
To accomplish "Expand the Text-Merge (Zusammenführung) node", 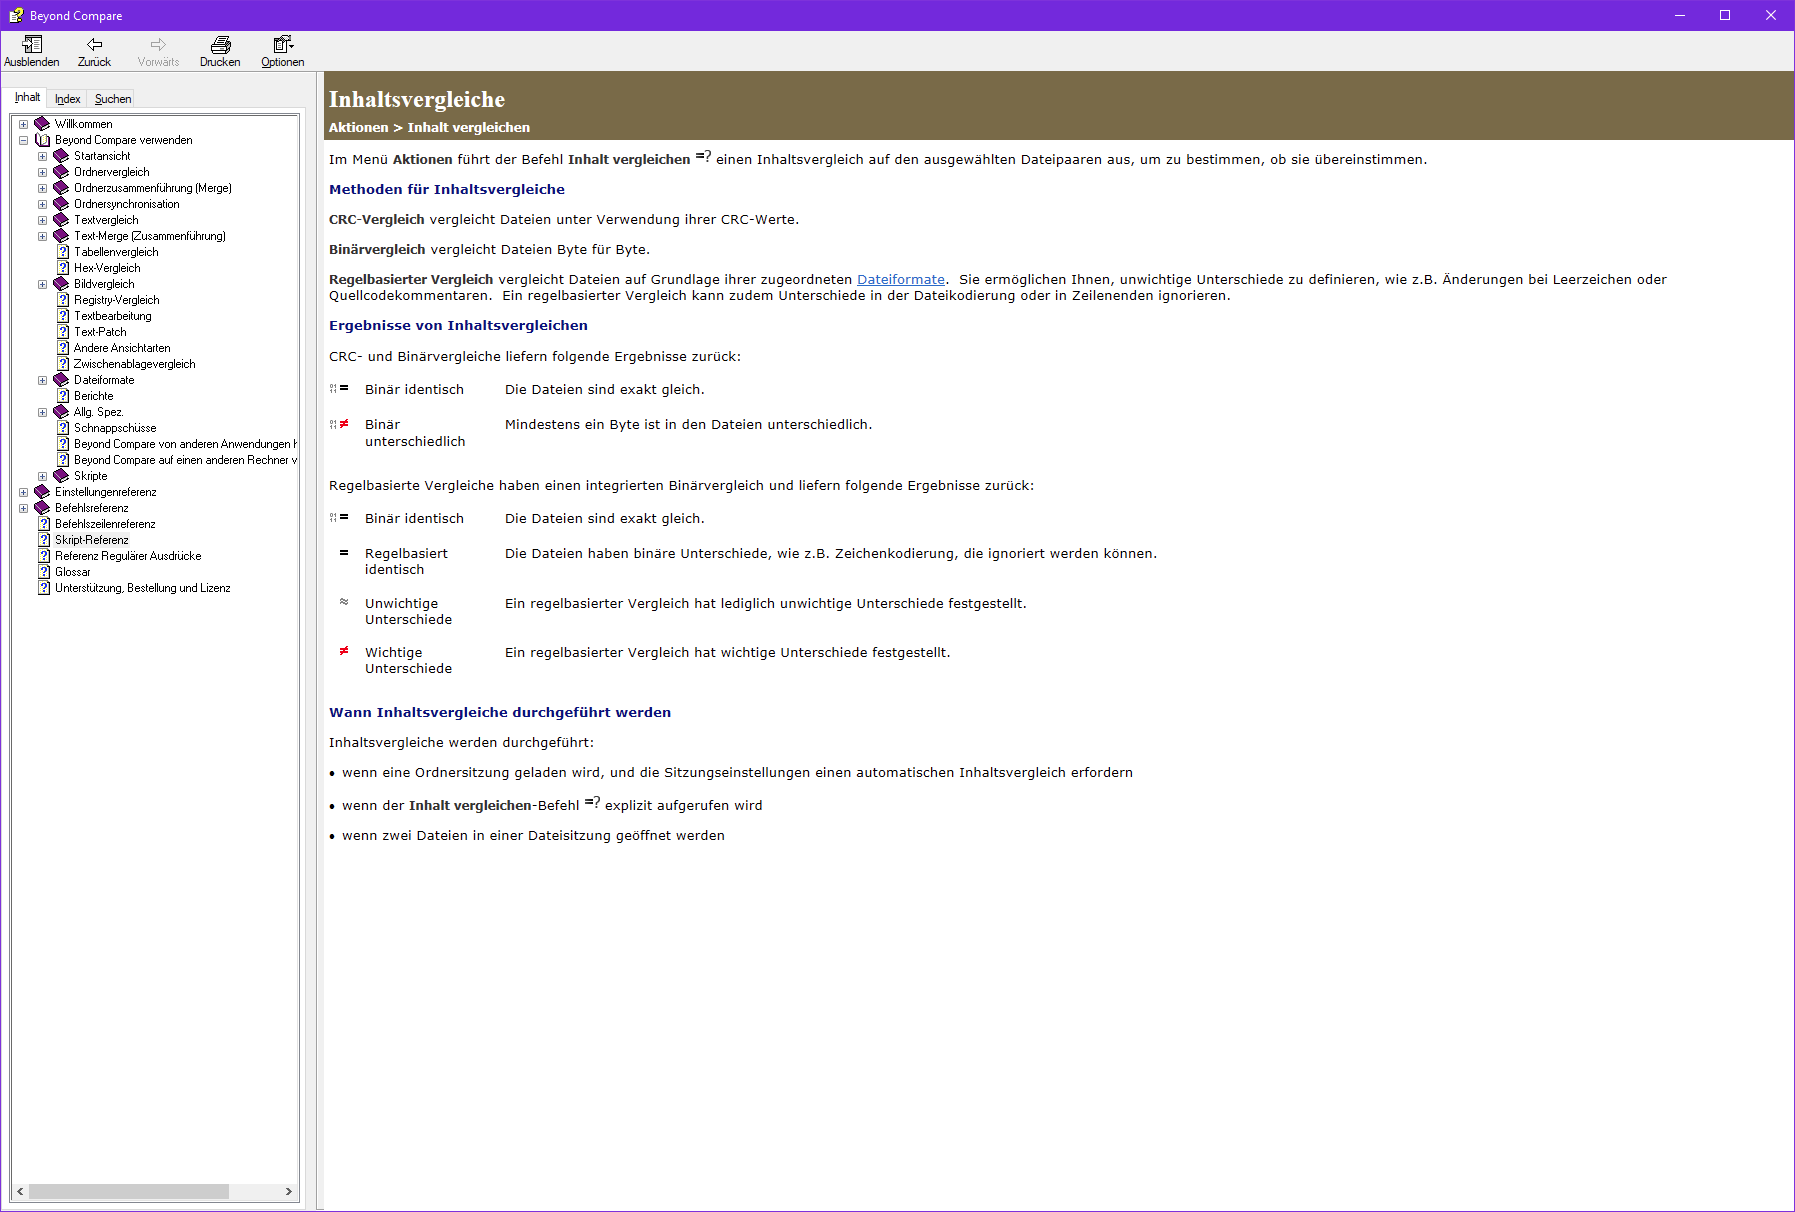I will pyautogui.click(x=42, y=237).
